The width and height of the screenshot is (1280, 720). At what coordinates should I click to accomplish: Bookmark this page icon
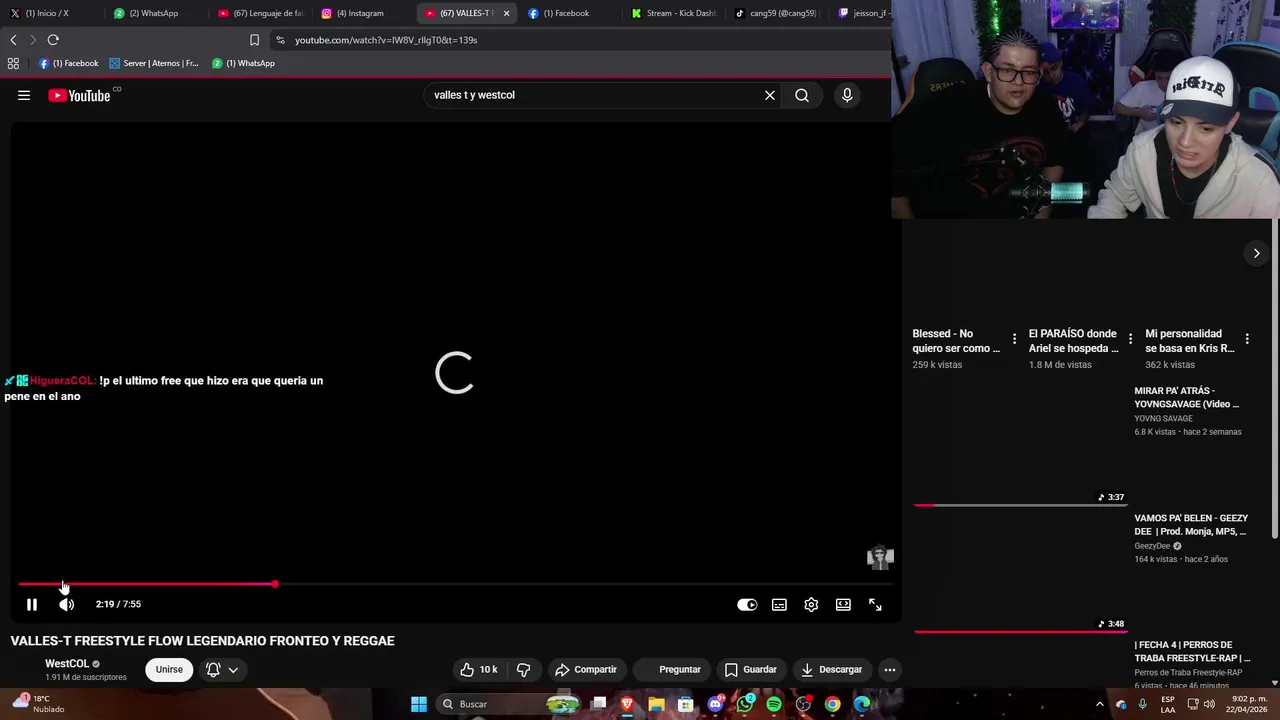click(x=254, y=40)
